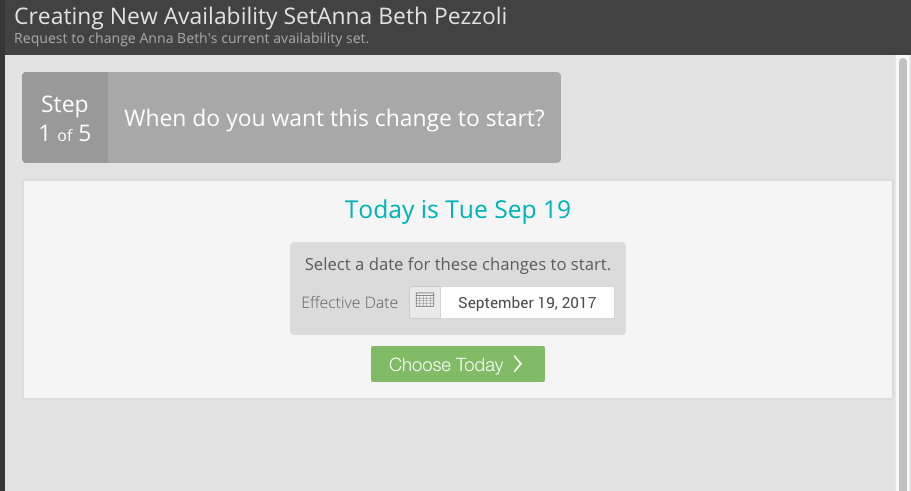
Task: Click the Effective Date label
Action: [x=349, y=303]
